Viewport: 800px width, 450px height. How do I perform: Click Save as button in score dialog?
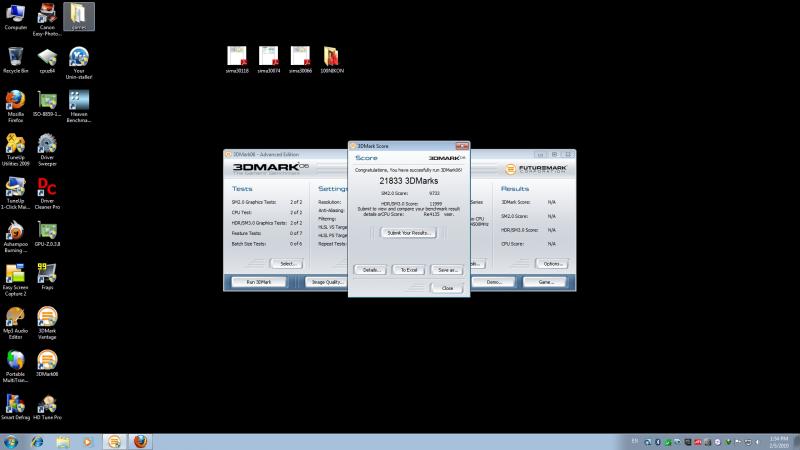coord(447,270)
